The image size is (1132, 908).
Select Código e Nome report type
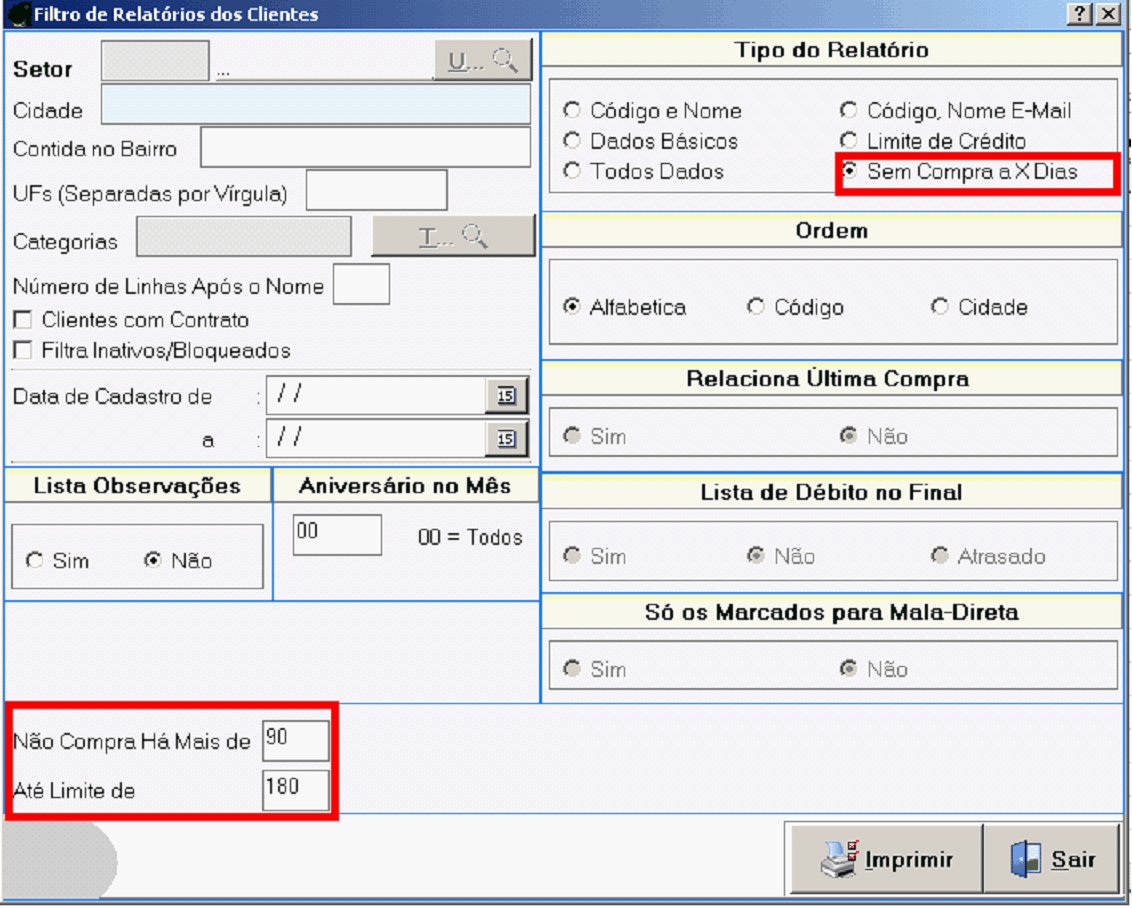(x=572, y=111)
